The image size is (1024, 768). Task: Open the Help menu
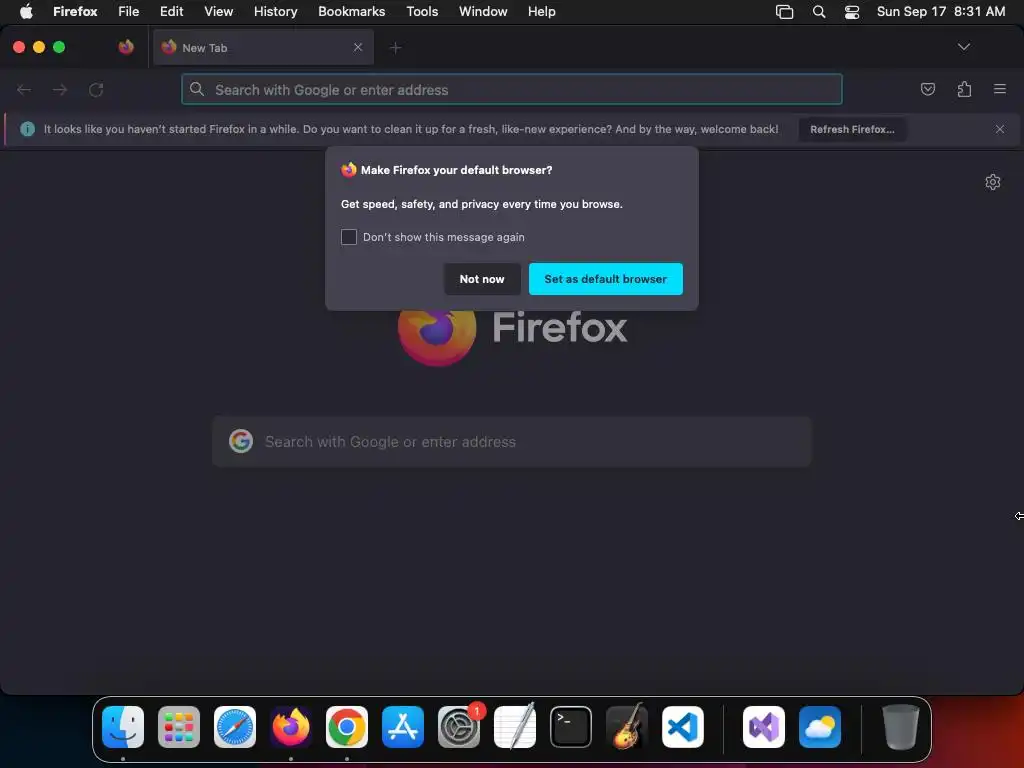(541, 11)
